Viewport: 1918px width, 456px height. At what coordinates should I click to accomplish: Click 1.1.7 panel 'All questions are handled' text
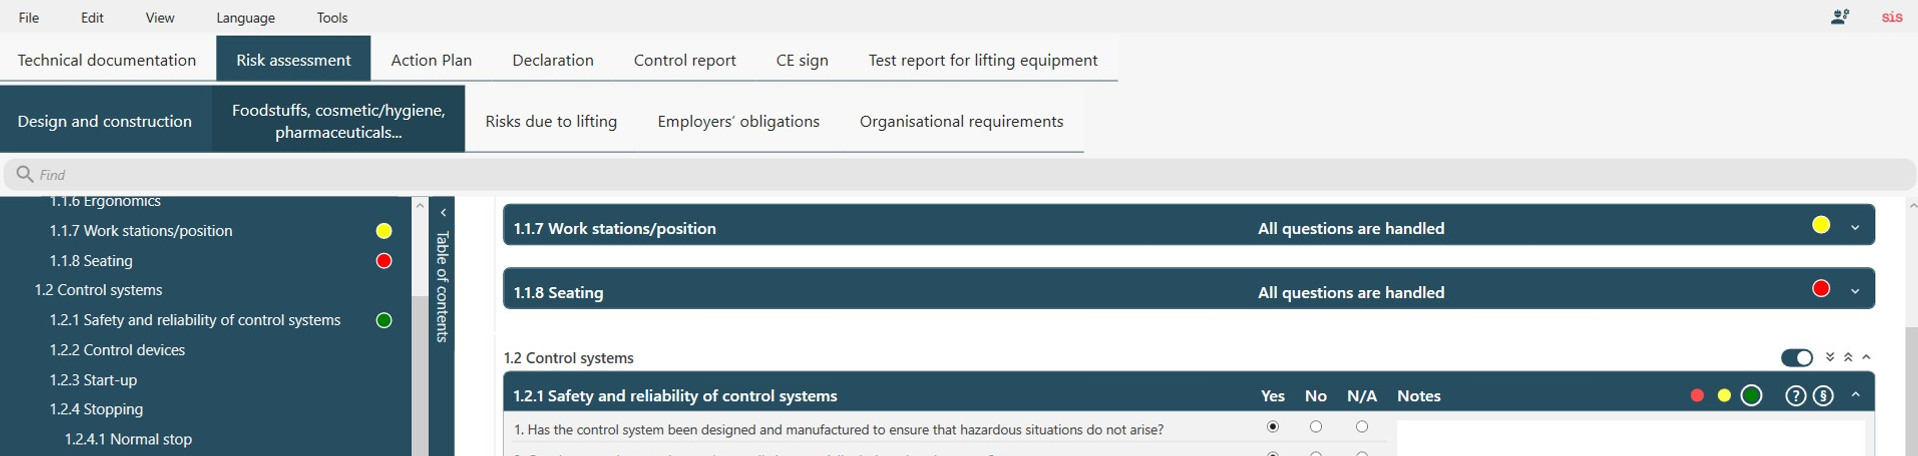tap(1351, 228)
